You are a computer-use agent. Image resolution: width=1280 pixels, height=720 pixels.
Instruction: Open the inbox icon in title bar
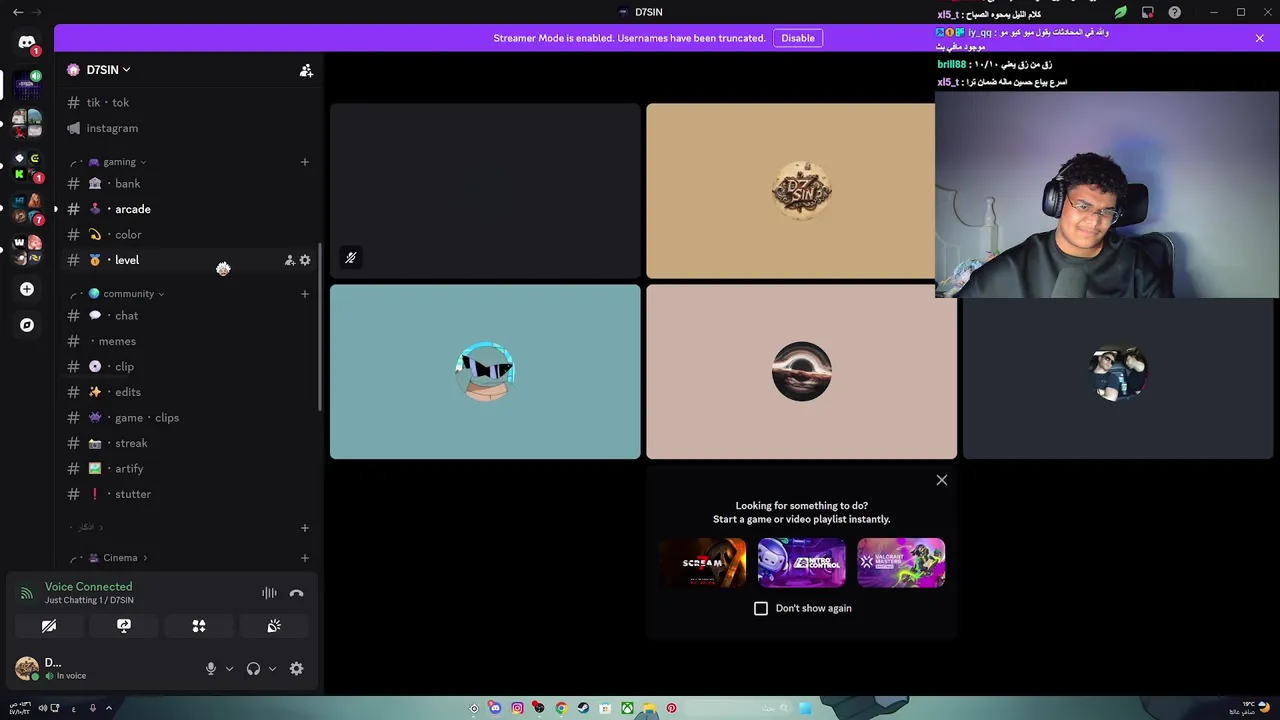pyautogui.click(x=1148, y=12)
